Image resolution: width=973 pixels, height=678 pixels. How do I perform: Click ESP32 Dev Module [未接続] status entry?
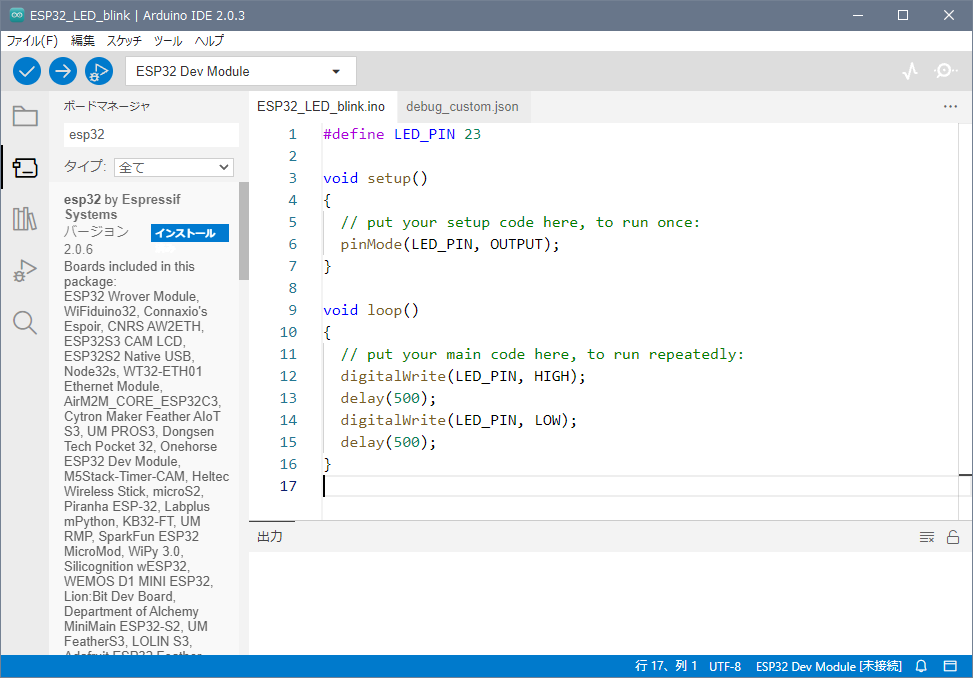[x=828, y=666]
